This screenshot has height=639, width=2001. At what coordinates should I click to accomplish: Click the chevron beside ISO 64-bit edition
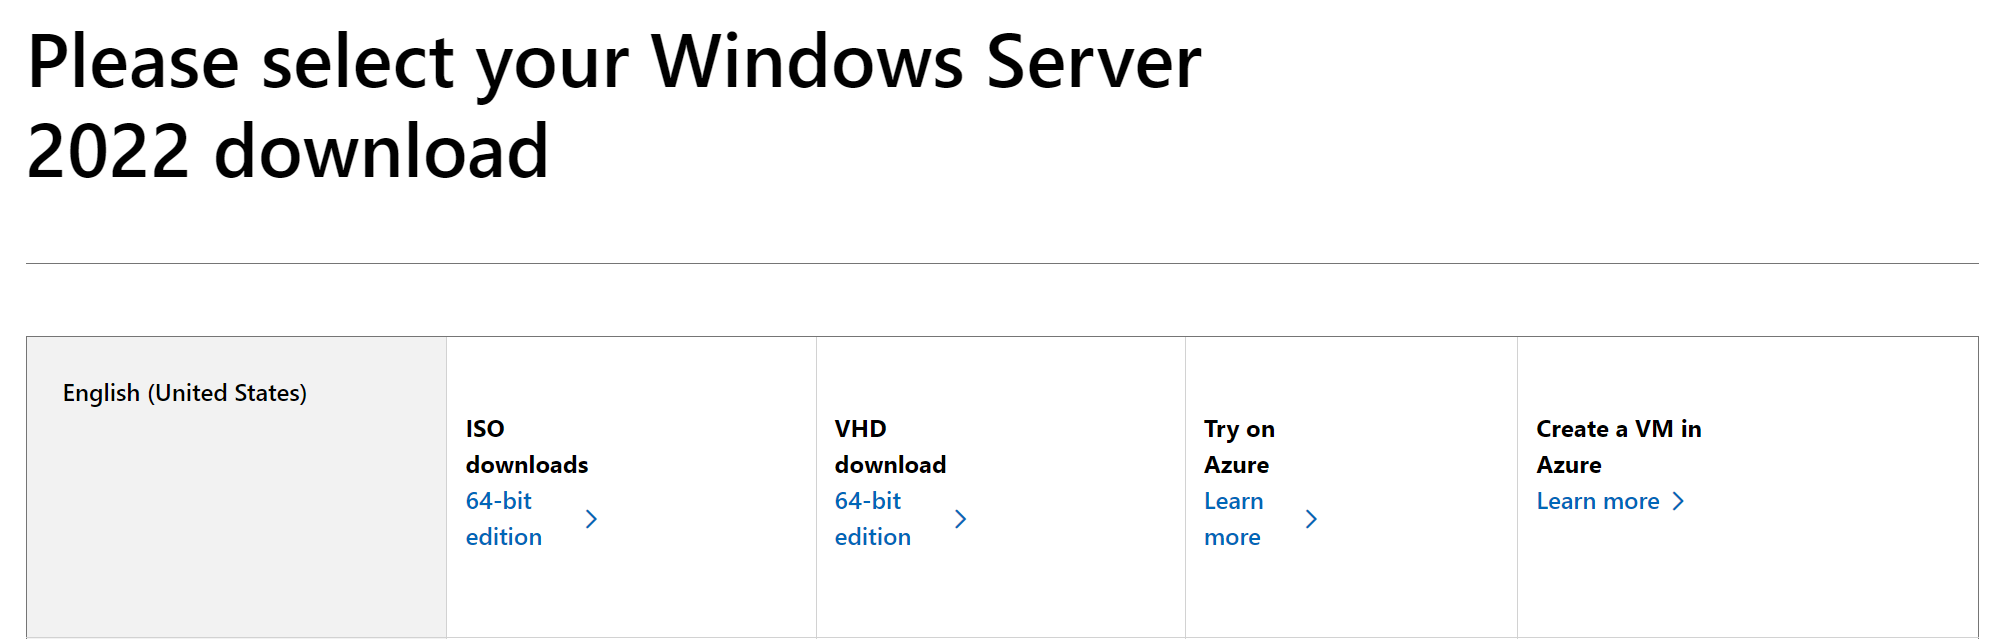(x=591, y=519)
